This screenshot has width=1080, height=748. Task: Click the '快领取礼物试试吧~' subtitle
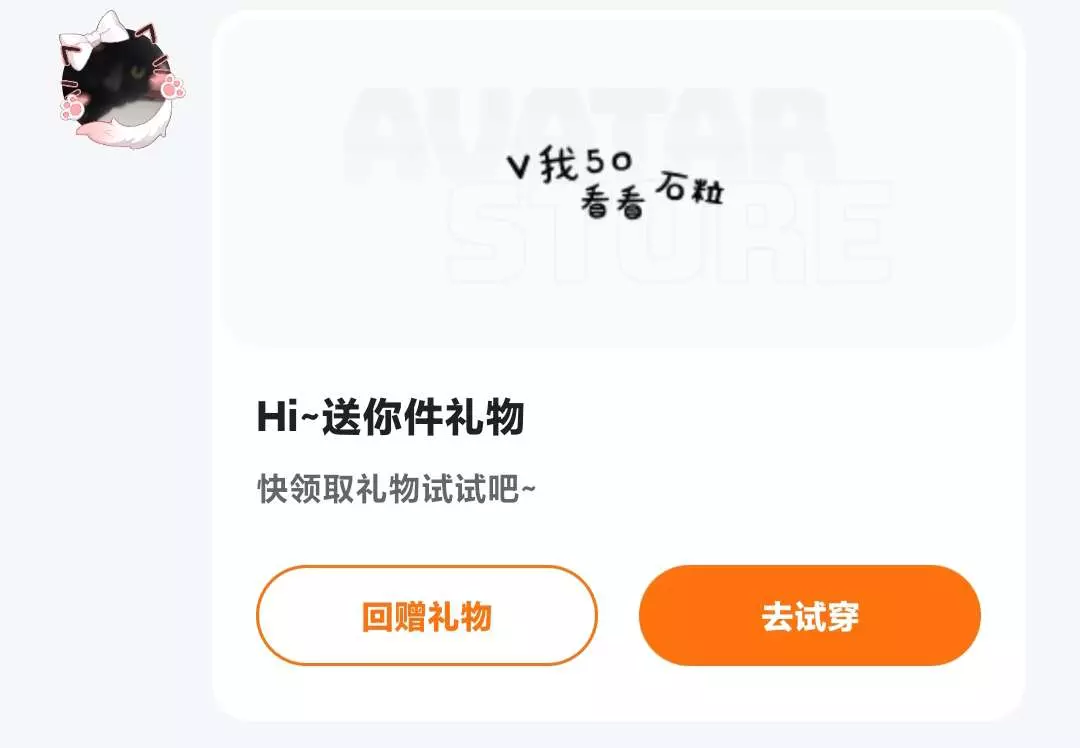click(396, 490)
